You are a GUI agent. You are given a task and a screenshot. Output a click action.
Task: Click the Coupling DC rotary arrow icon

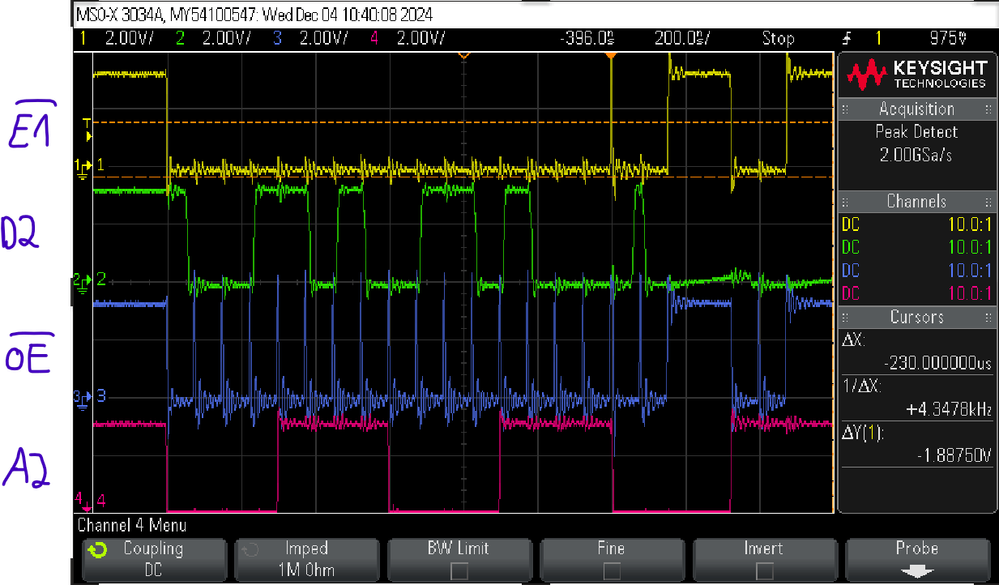97,550
